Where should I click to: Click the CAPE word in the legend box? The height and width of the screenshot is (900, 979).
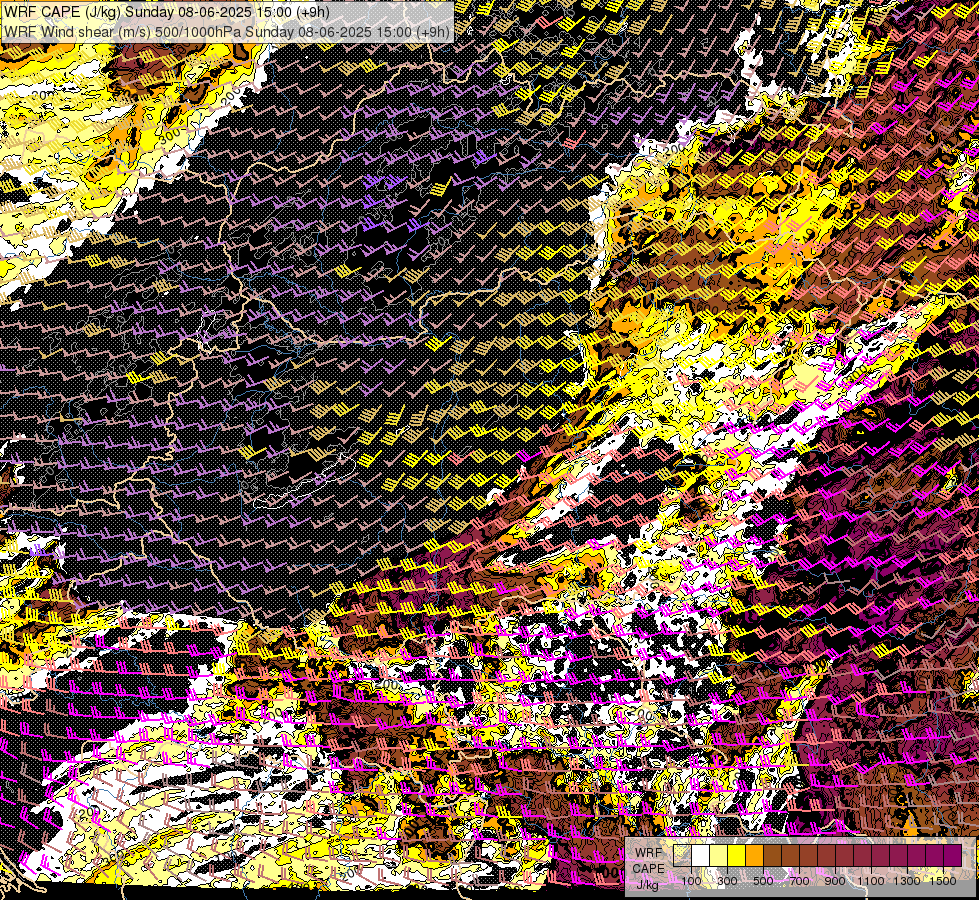click(649, 869)
